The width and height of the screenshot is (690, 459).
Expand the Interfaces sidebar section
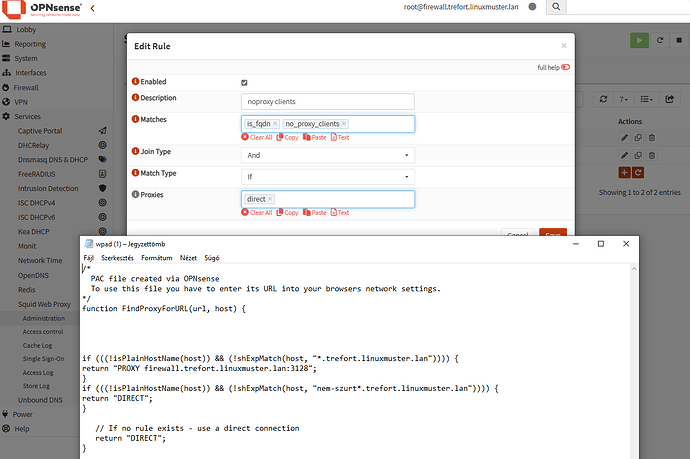pos(30,73)
